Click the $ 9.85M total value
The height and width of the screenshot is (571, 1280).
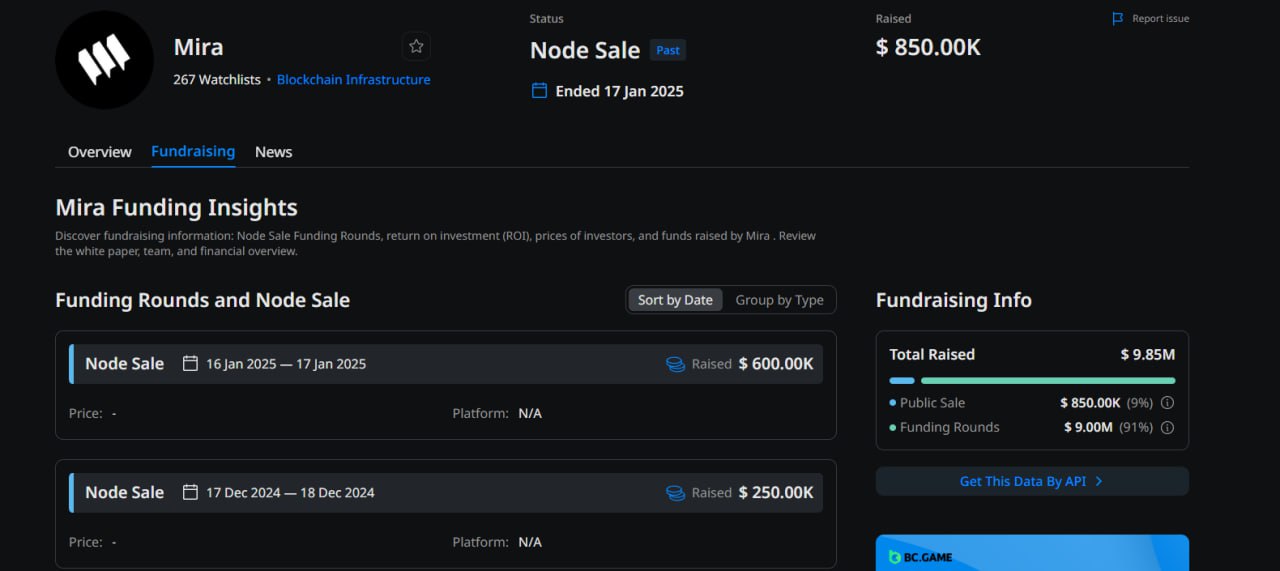click(x=1148, y=354)
